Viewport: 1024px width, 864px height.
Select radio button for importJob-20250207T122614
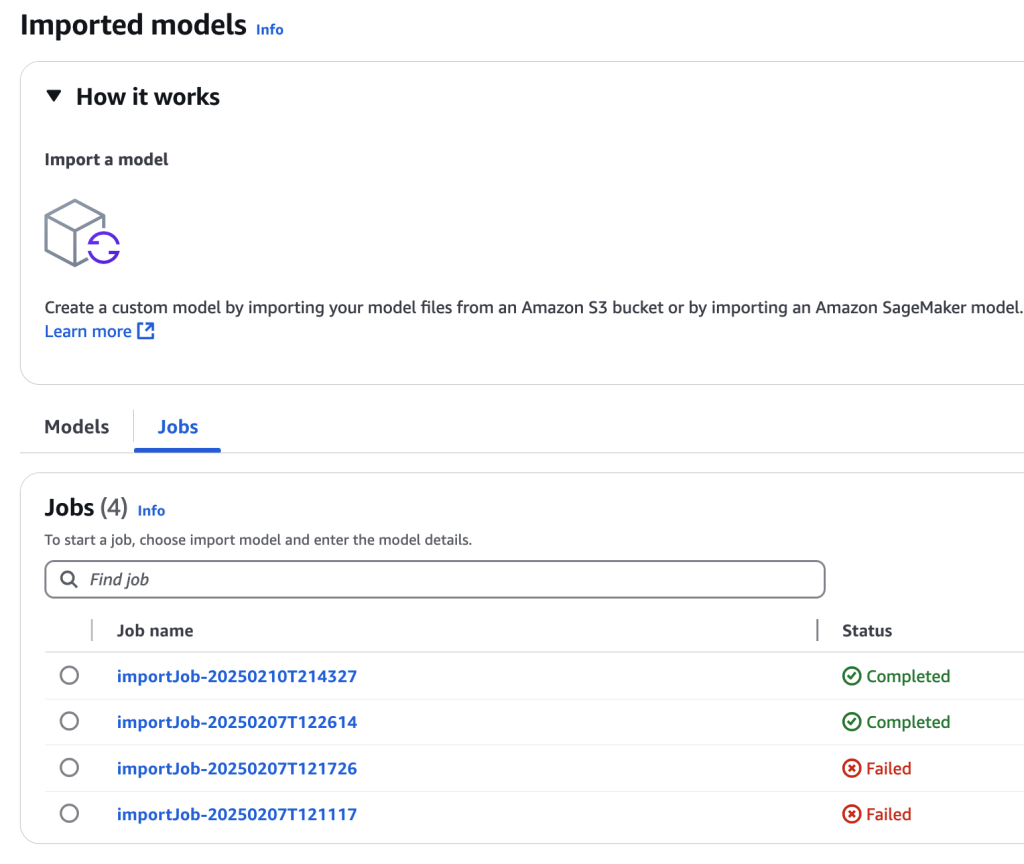pyautogui.click(x=69, y=721)
